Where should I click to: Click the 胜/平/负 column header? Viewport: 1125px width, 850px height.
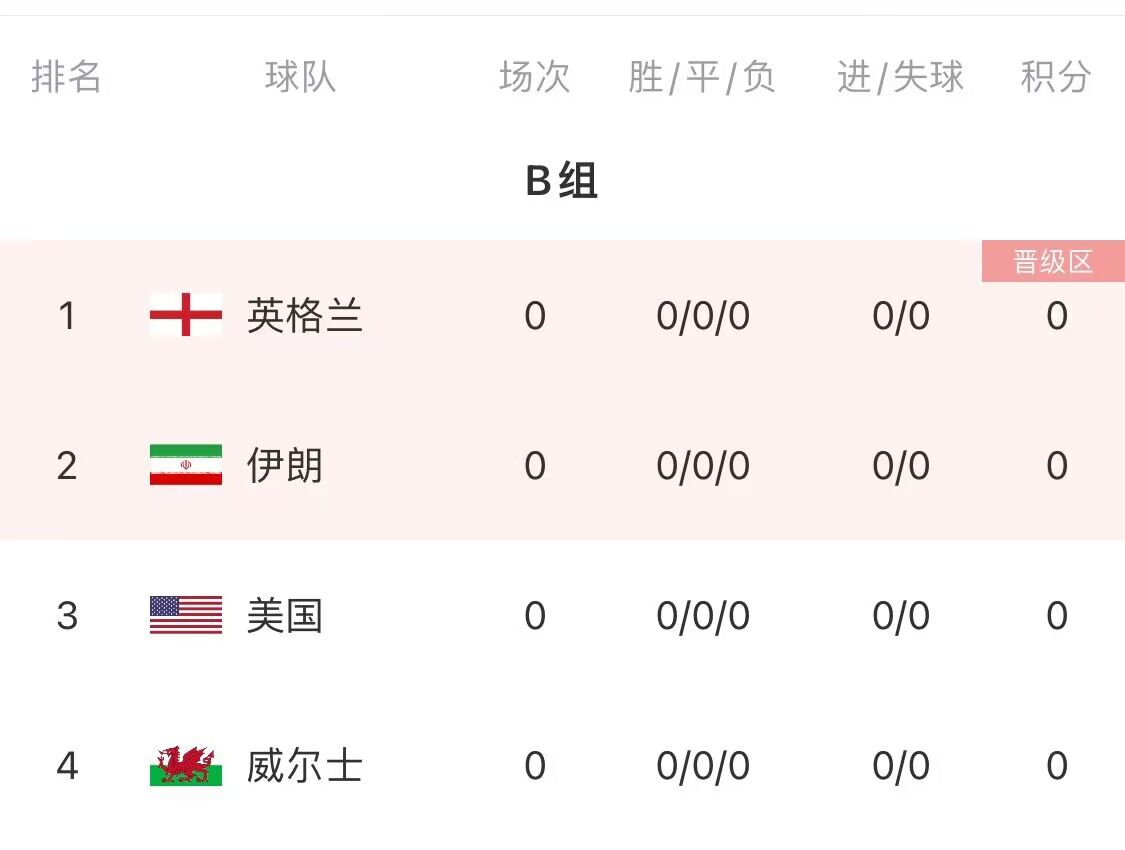point(702,77)
